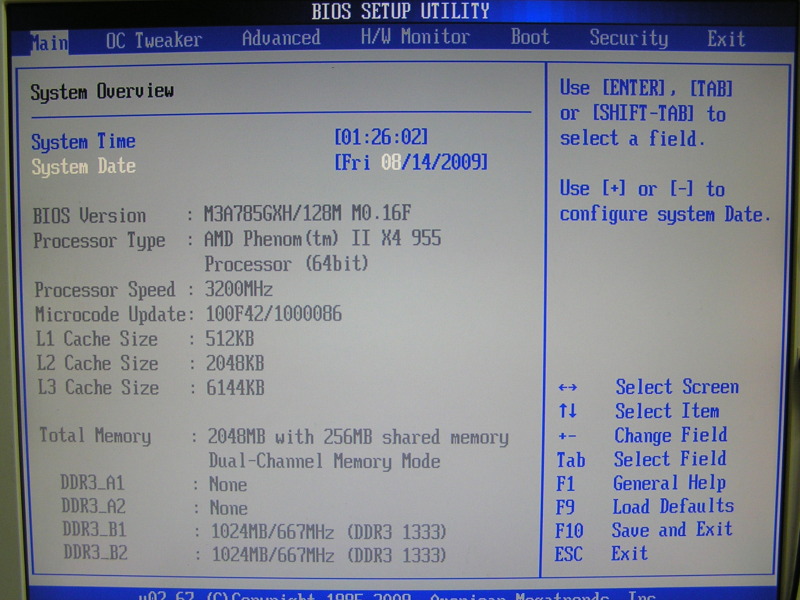
Task: Click the up-down arrows Select Item icon
Action: 568,410
